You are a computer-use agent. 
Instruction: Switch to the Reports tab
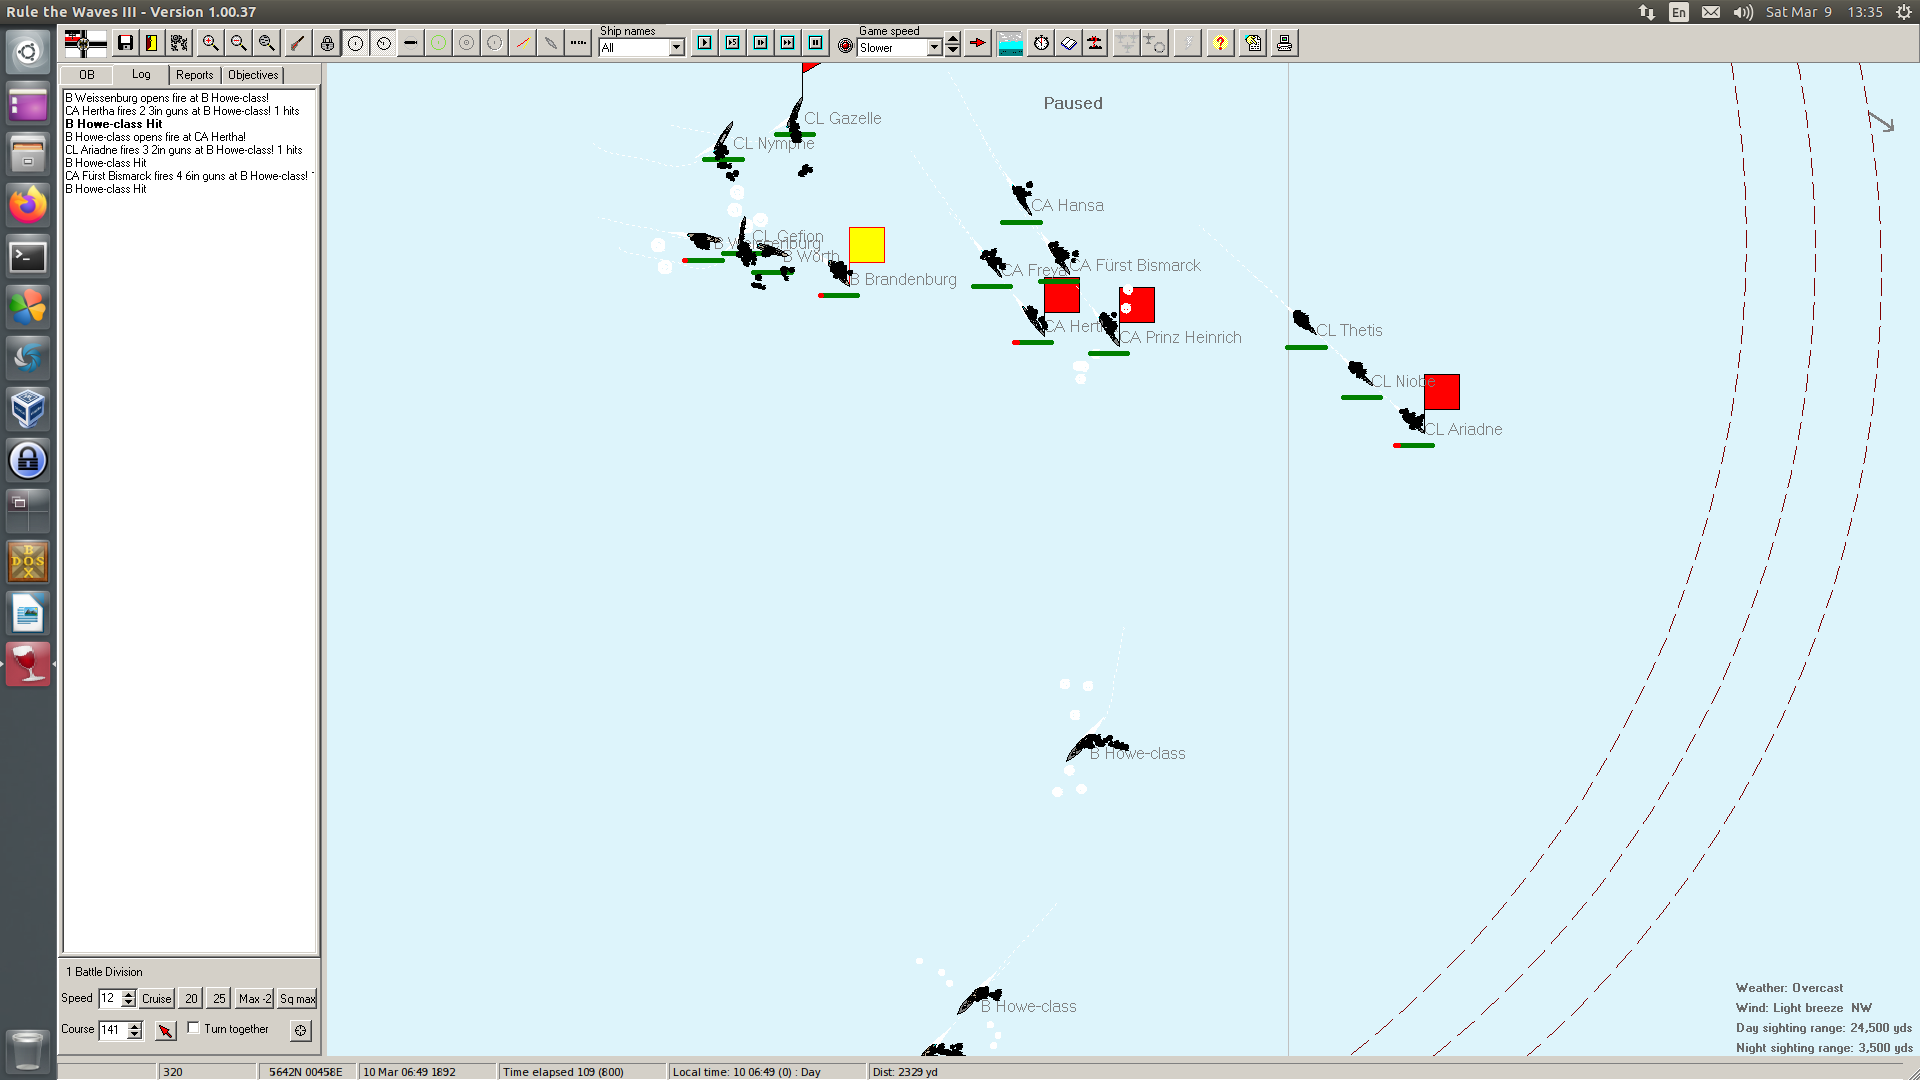[x=195, y=75]
